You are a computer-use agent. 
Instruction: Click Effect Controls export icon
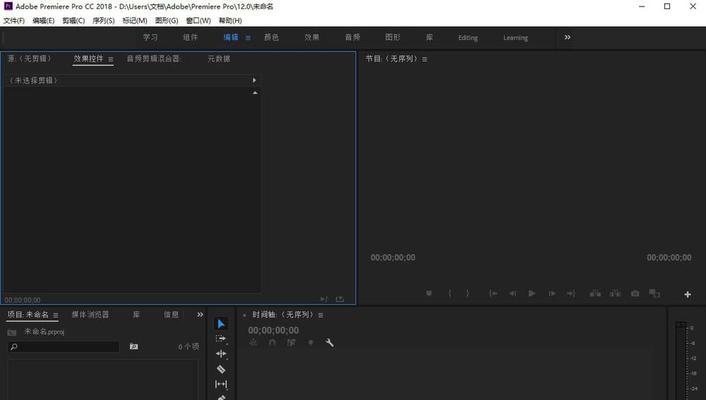click(x=340, y=299)
